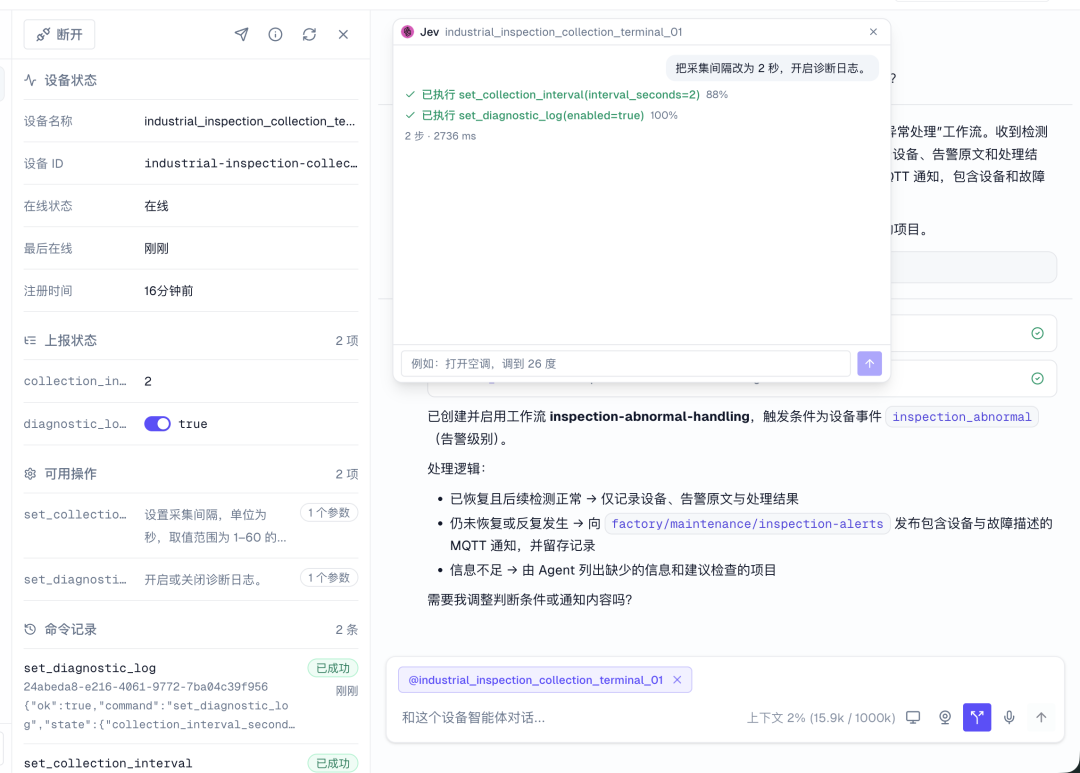Viewport: 1080px width, 773px height.
Task: Click the second green check circle icon
Action: (1037, 378)
